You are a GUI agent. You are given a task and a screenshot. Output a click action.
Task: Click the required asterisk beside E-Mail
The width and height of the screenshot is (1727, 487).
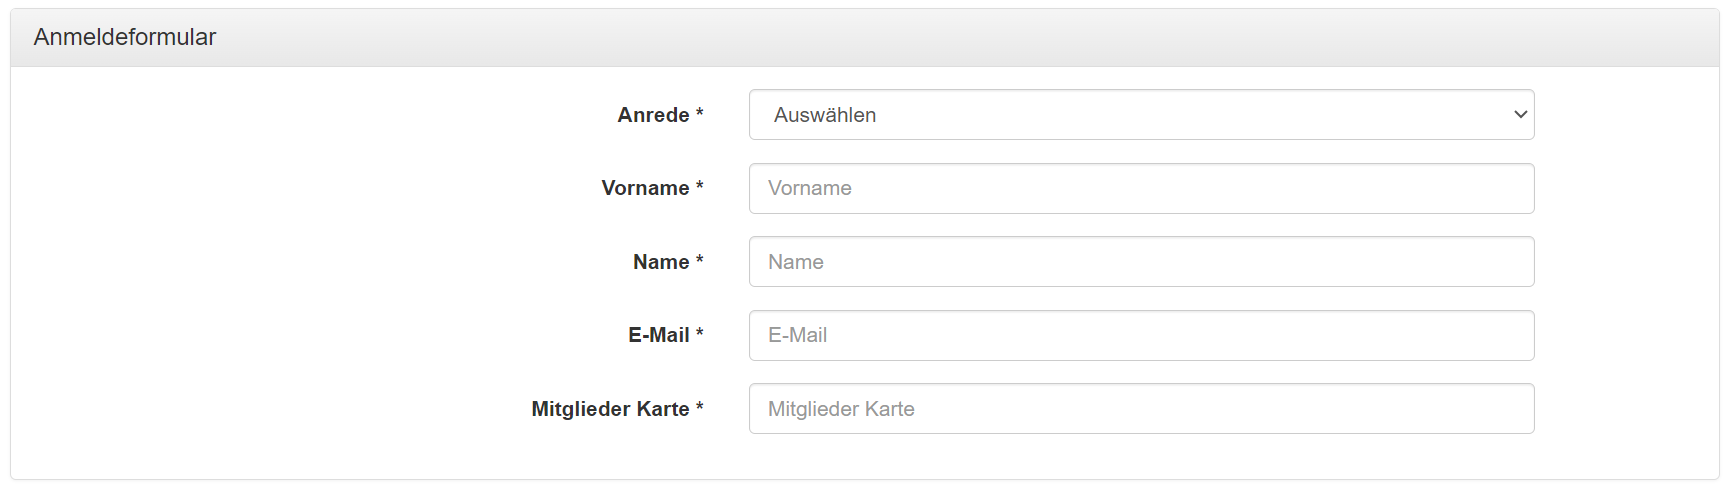click(700, 333)
